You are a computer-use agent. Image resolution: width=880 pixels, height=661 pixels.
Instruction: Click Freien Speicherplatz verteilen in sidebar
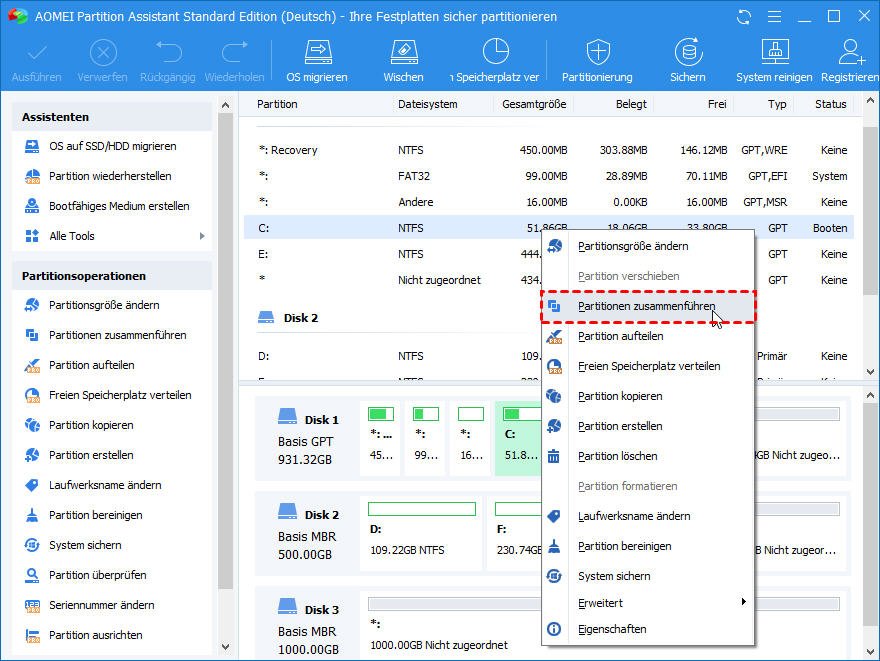(120, 396)
